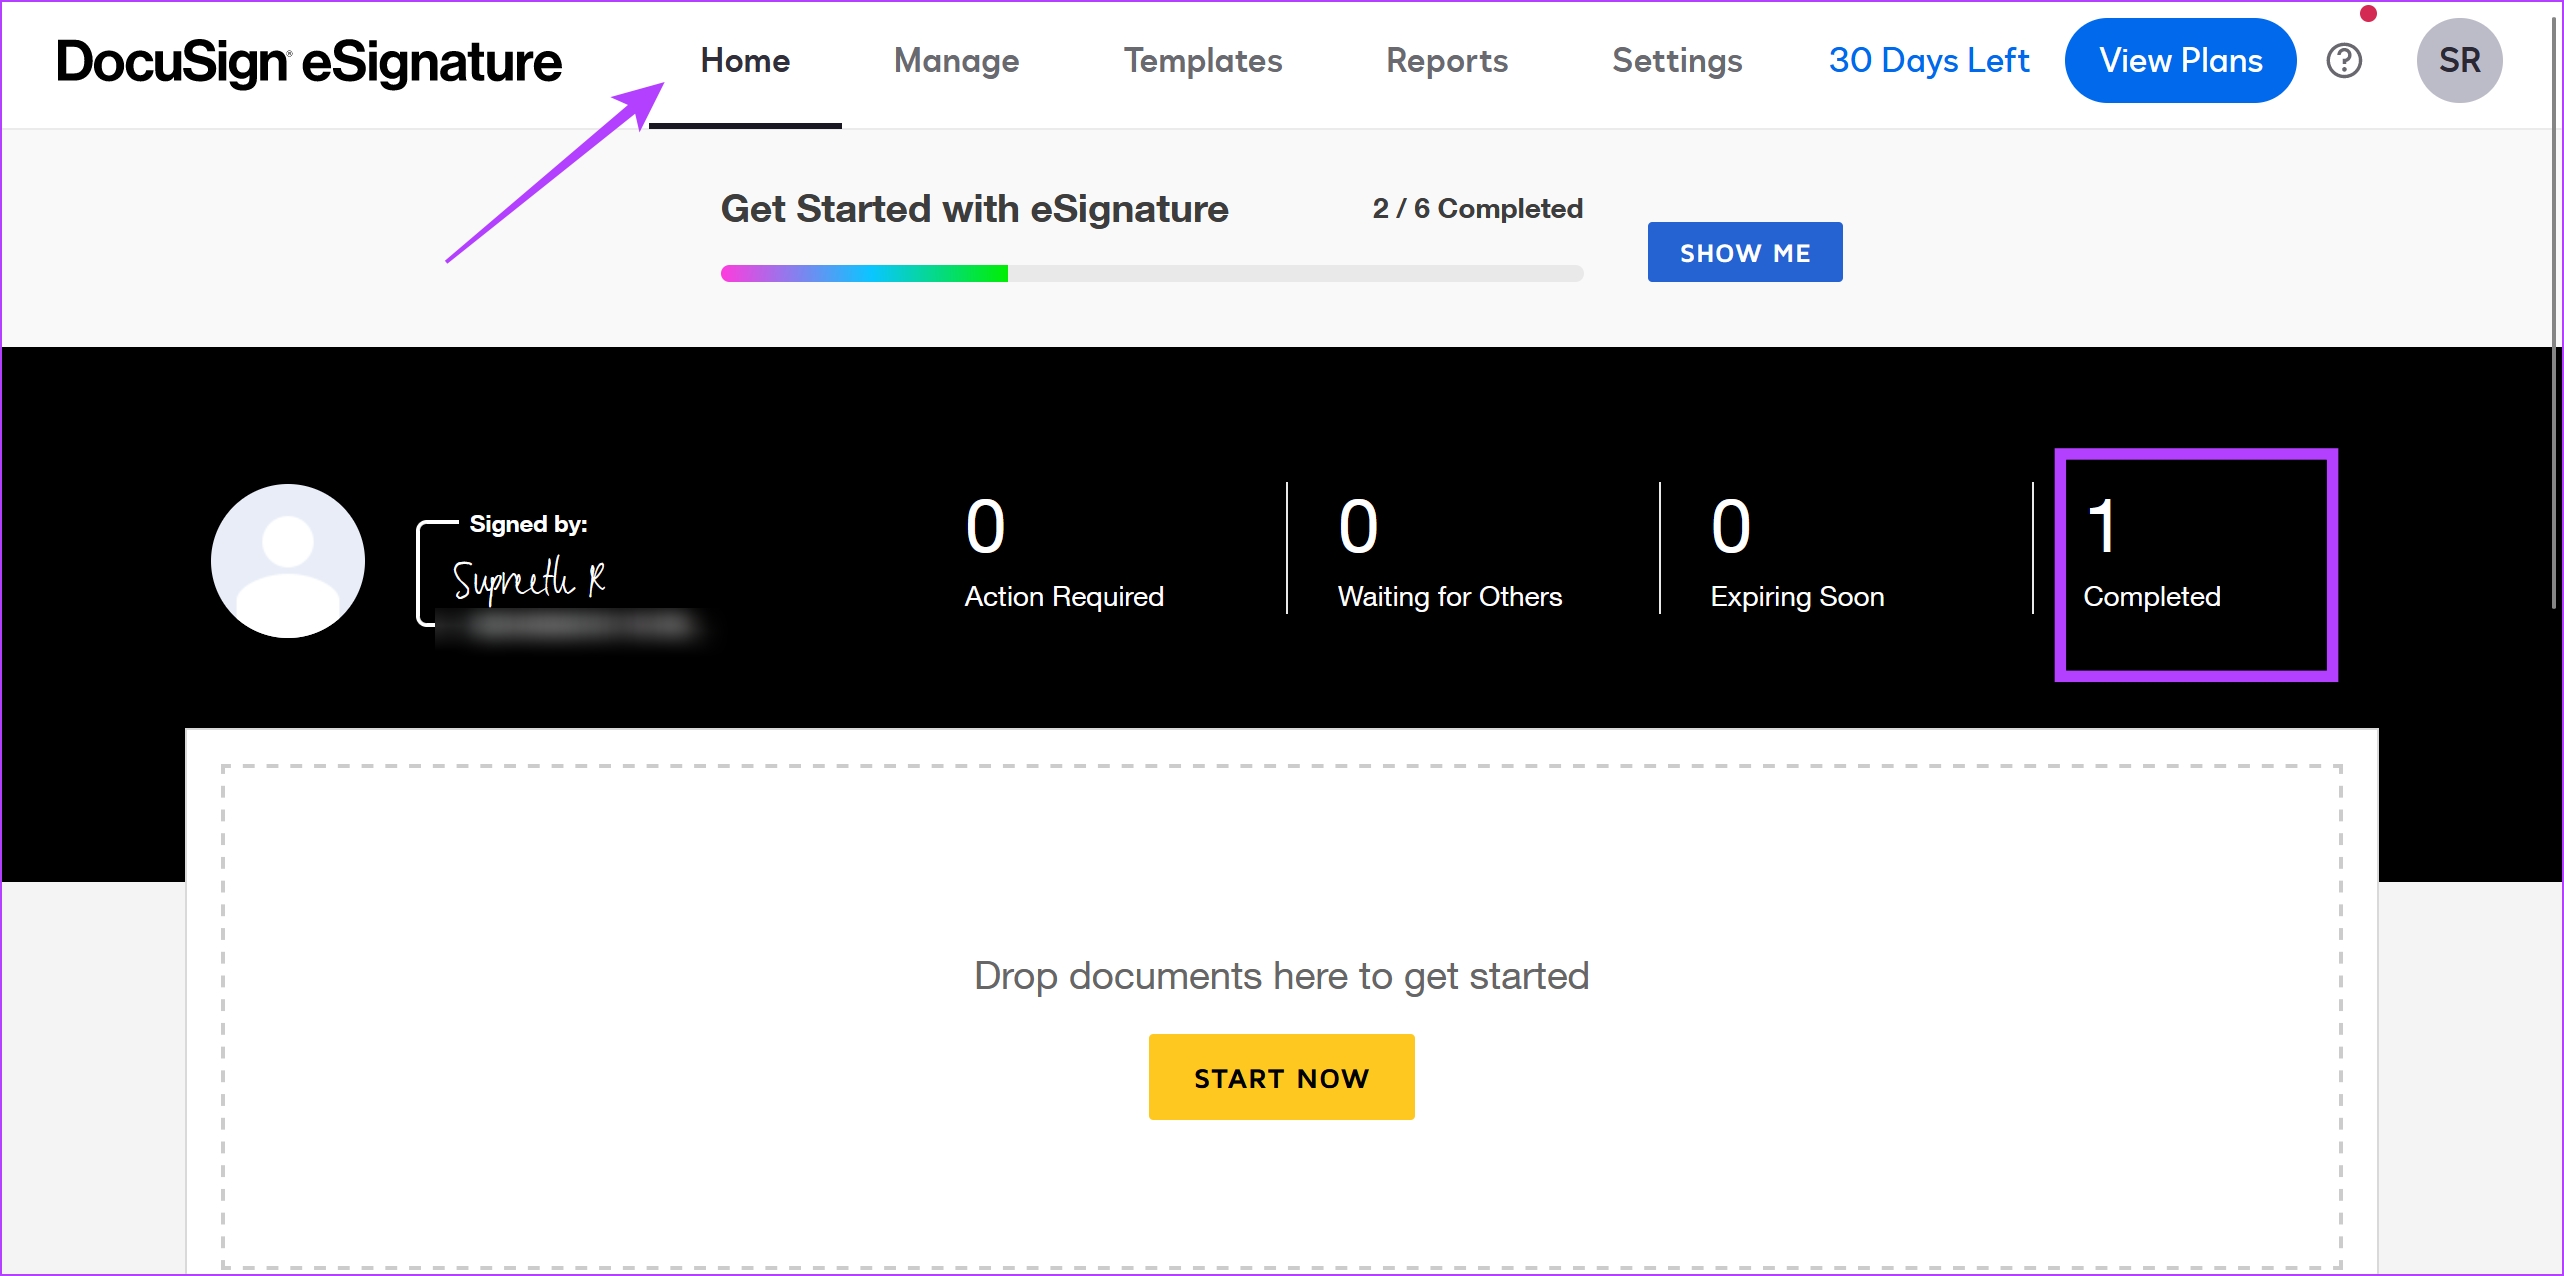Open the Manage tab
Screen dimensions: 2564x1276
coord(956,61)
